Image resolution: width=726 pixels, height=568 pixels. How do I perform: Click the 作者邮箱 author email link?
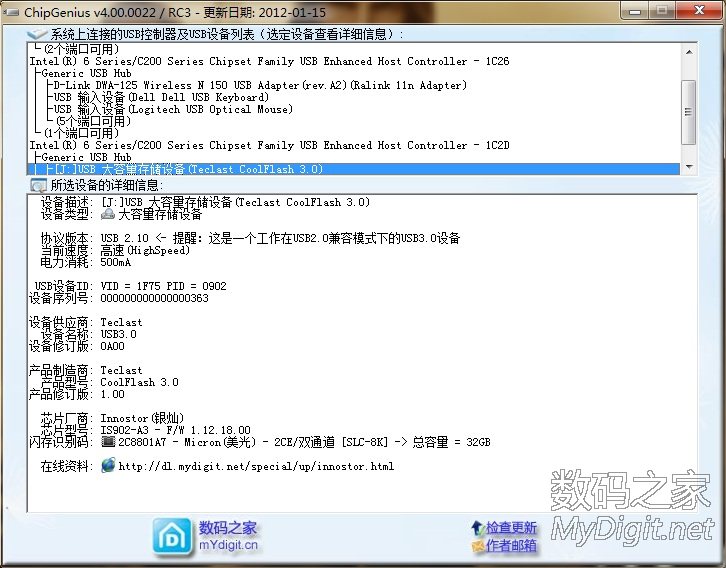pos(512,546)
